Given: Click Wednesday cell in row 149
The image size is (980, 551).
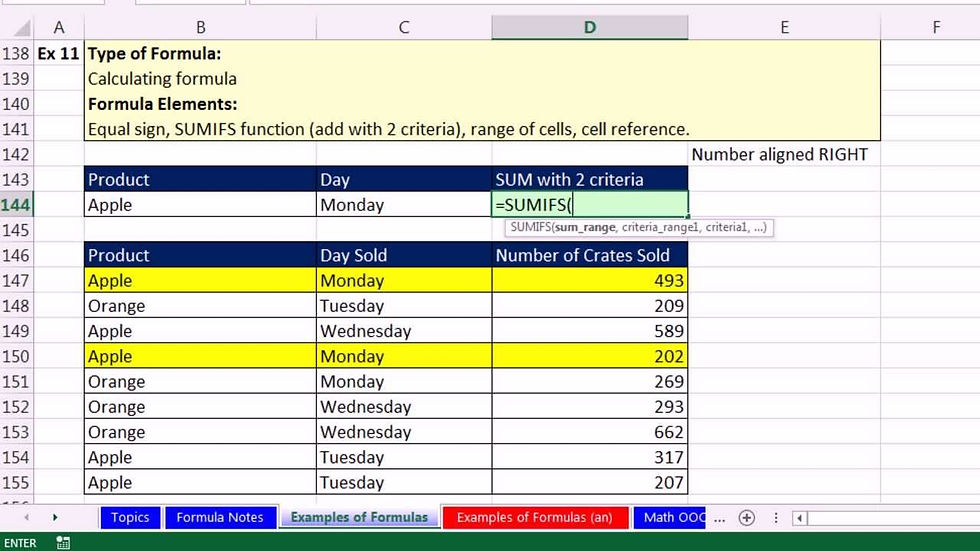Looking at the screenshot, I should point(404,331).
